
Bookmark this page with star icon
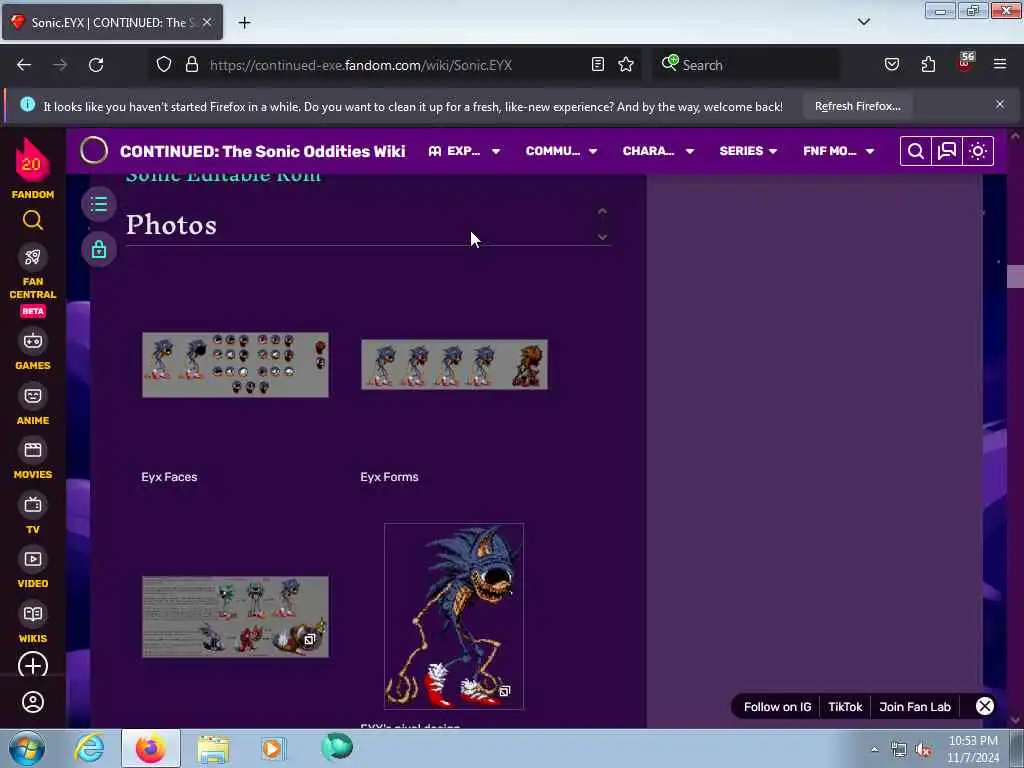coord(626,64)
